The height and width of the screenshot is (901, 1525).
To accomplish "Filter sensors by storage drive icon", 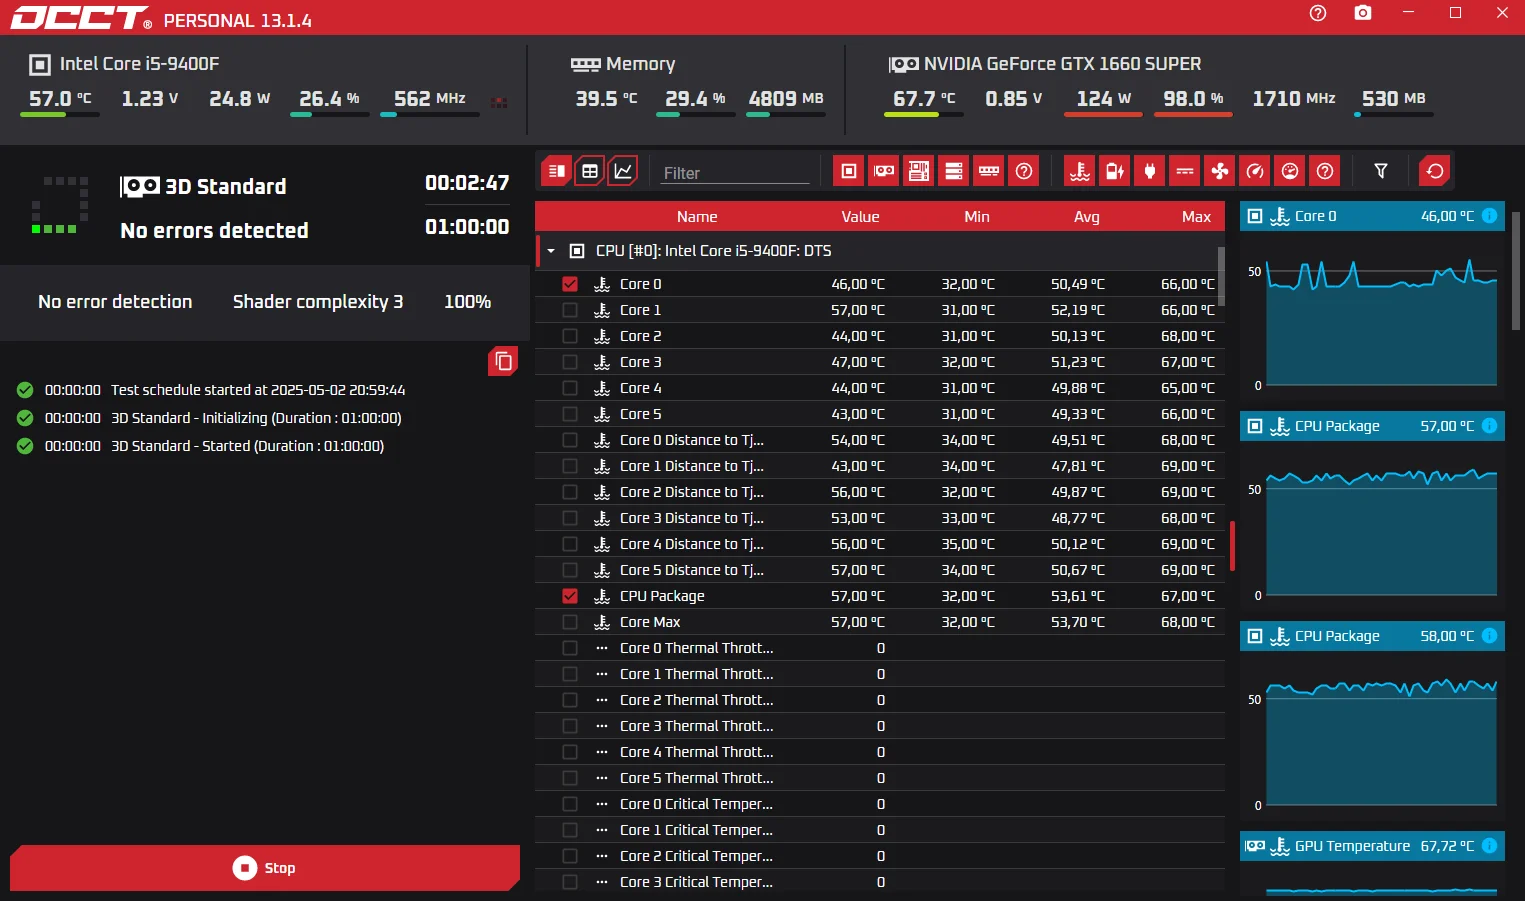I will 954,171.
